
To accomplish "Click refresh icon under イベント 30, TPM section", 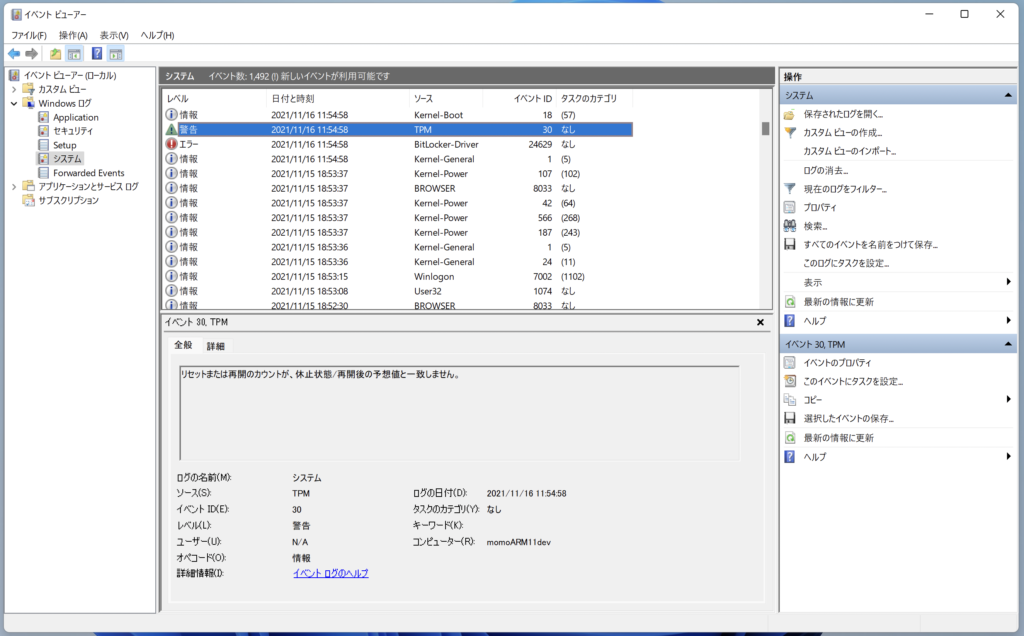I will 790,437.
